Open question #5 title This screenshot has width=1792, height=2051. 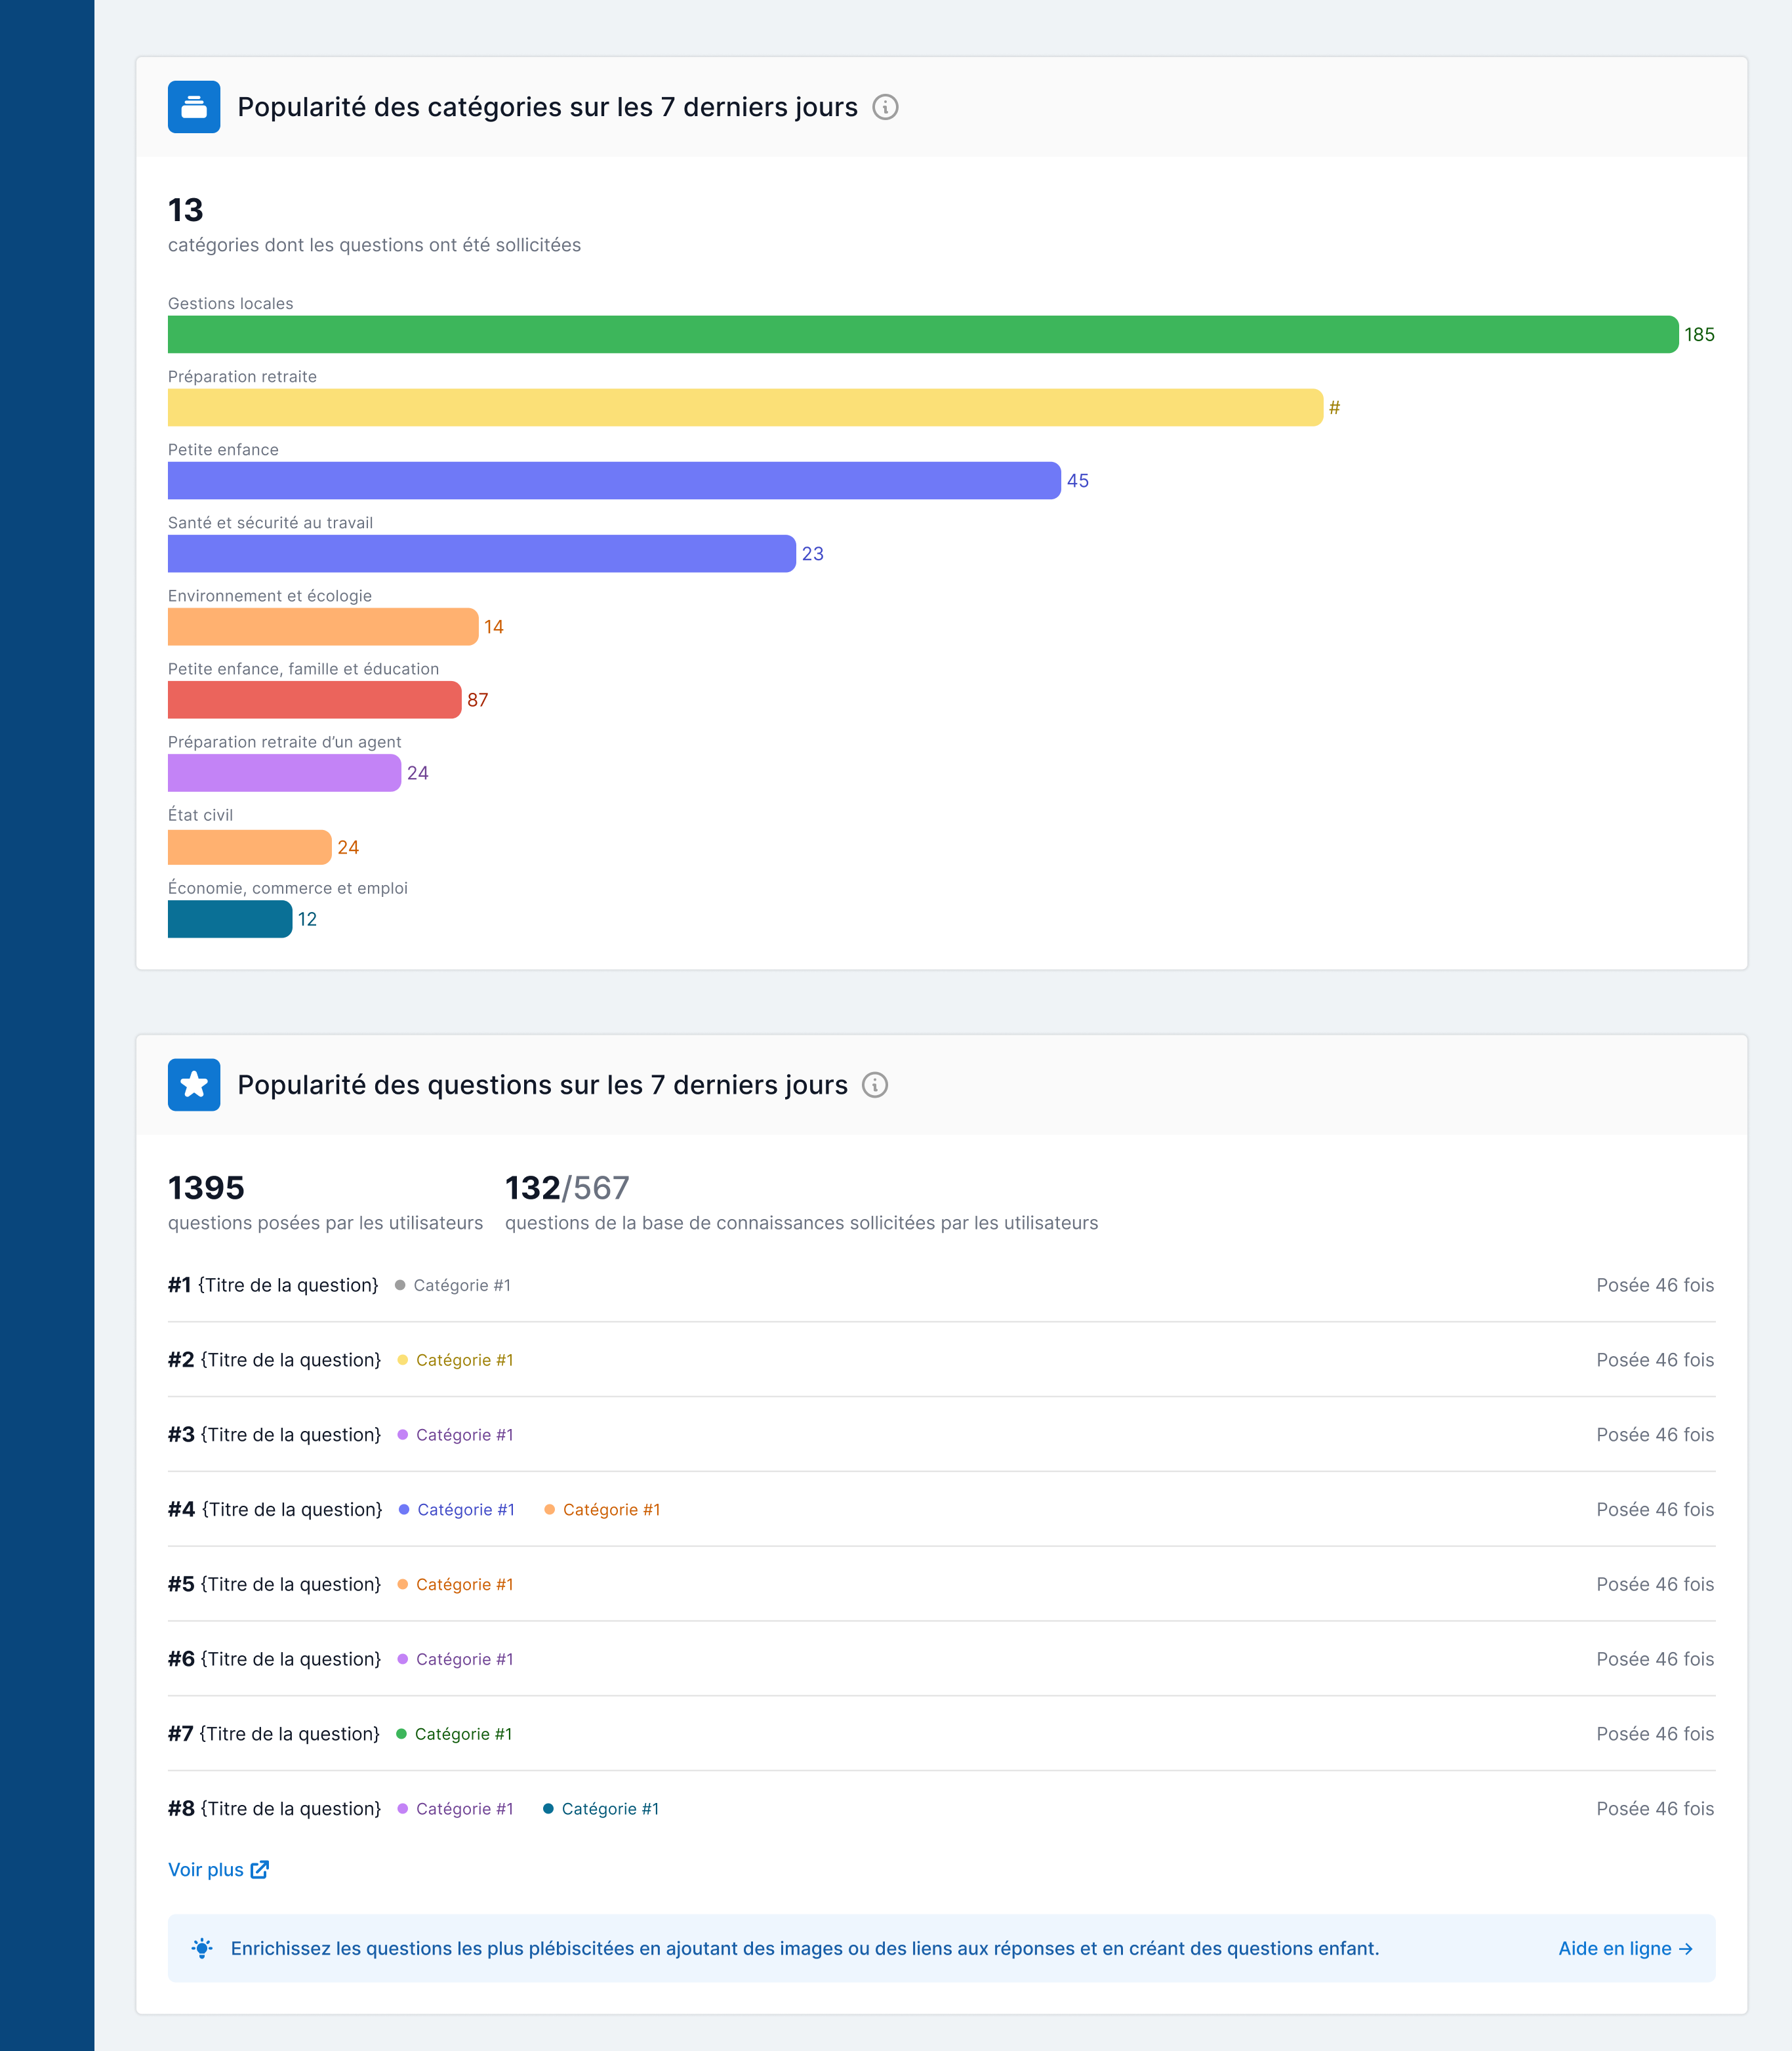pos(290,1584)
